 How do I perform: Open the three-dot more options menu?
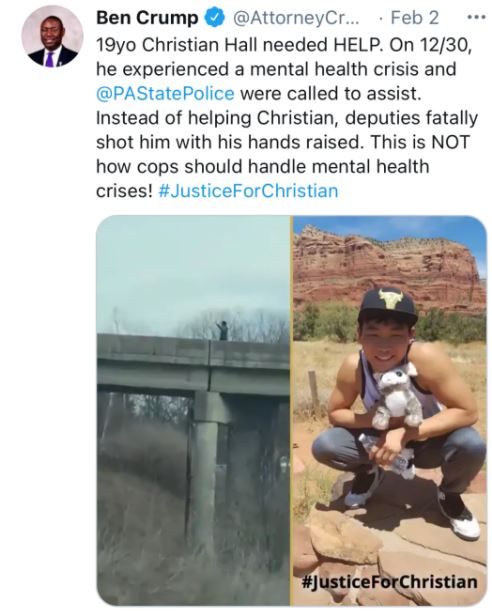pyautogui.click(x=476, y=18)
